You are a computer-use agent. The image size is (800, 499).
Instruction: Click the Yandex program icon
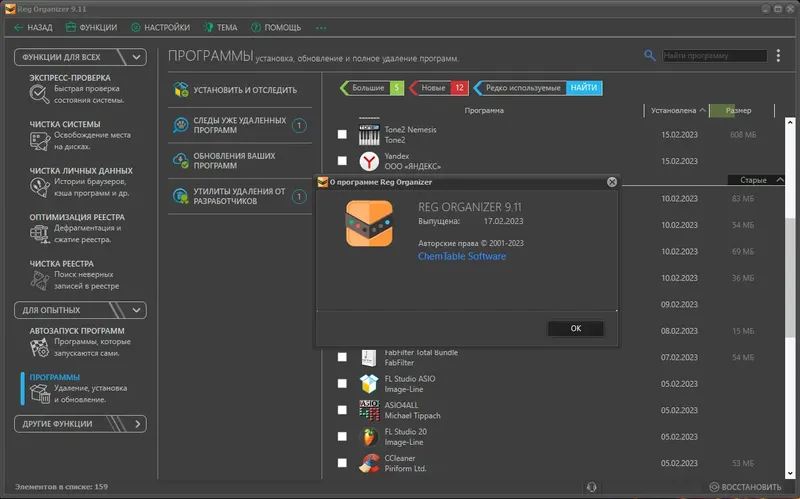[x=369, y=161]
